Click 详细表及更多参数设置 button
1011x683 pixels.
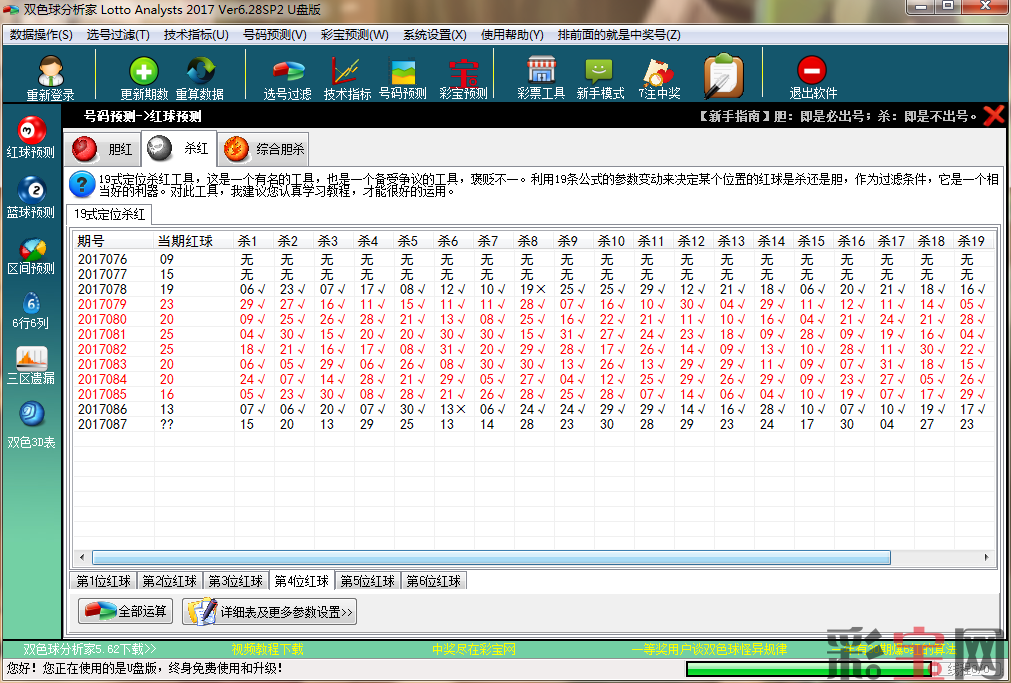pos(270,611)
